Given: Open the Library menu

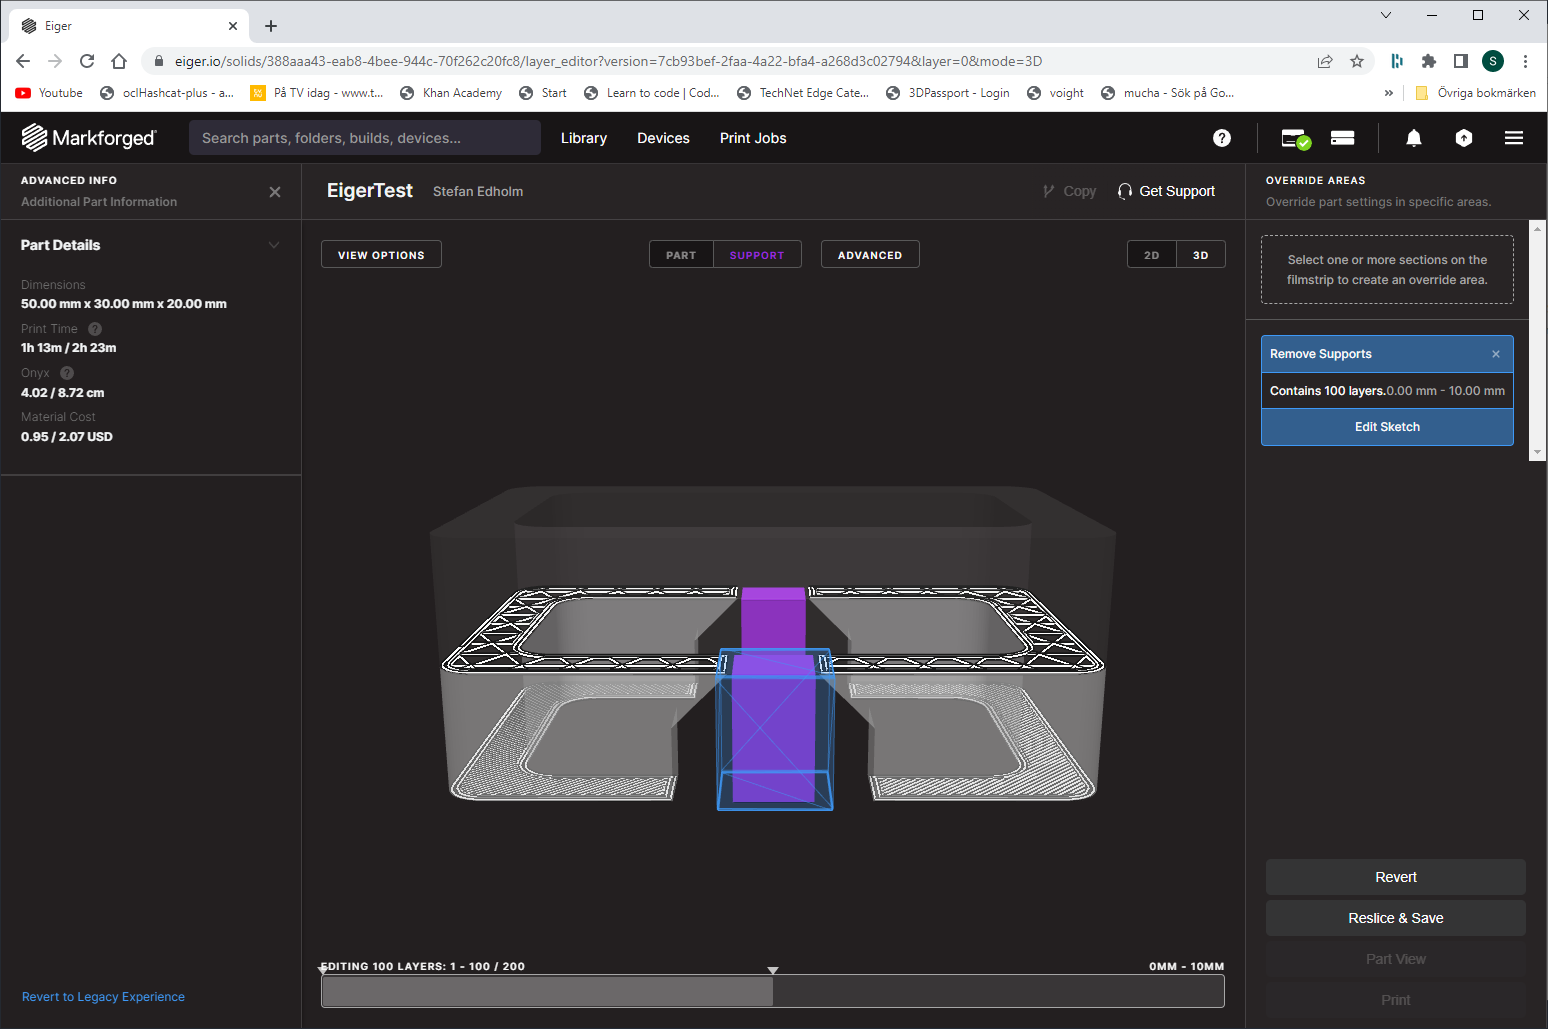Looking at the screenshot, I should 583,138.
